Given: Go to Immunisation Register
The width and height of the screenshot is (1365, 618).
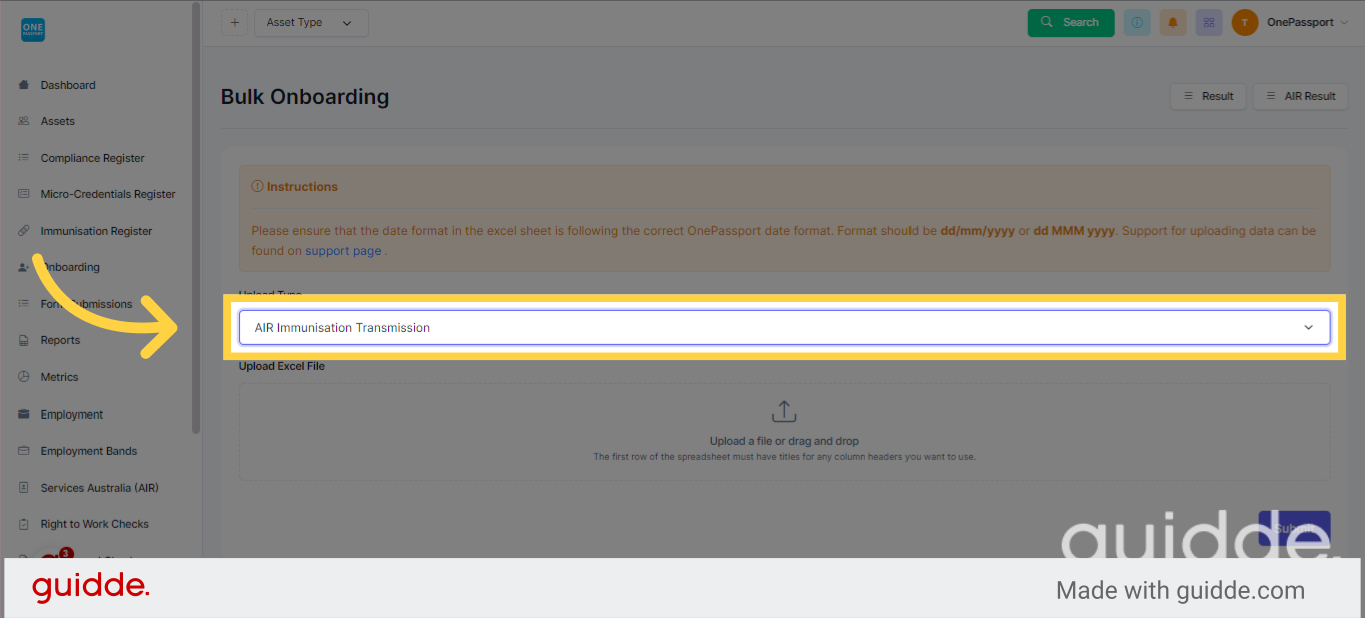Looking at the screenshot, I should (96, 231).
